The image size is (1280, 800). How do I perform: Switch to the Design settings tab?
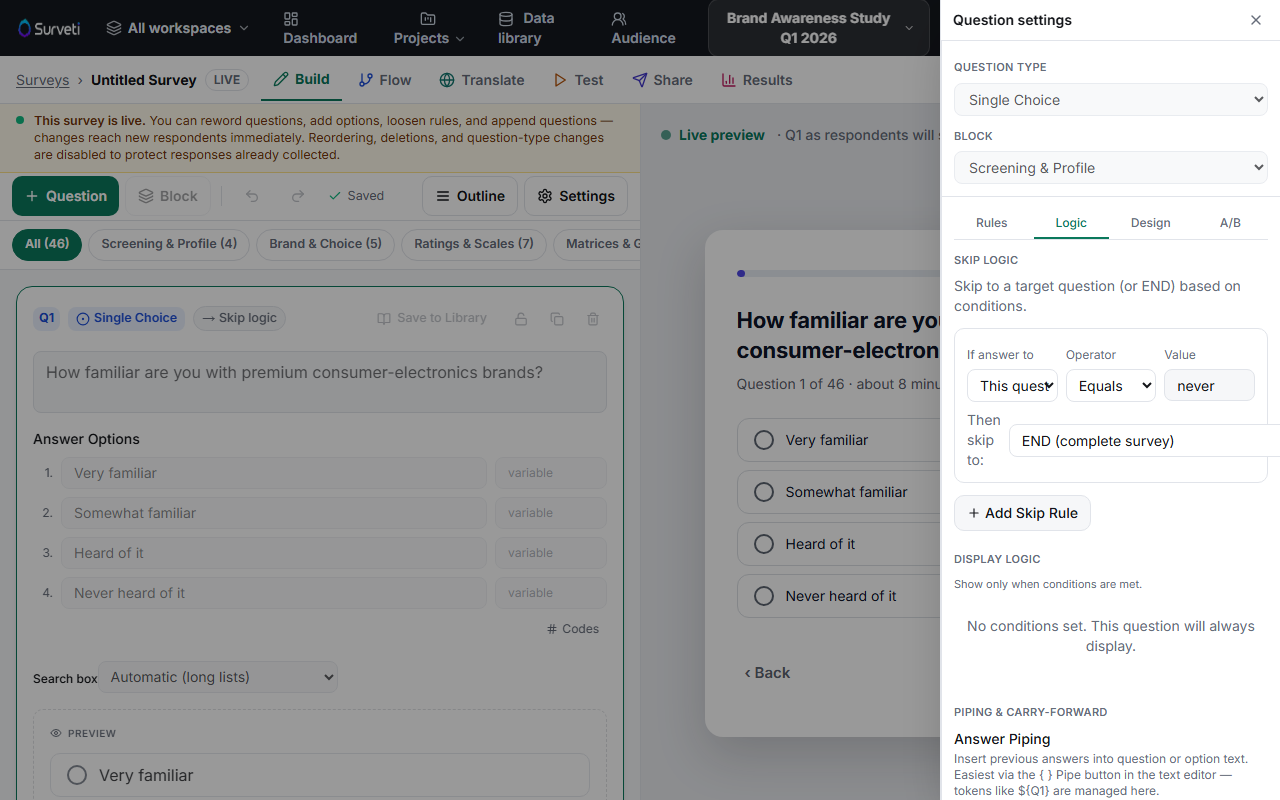[x=1150, y=223]
